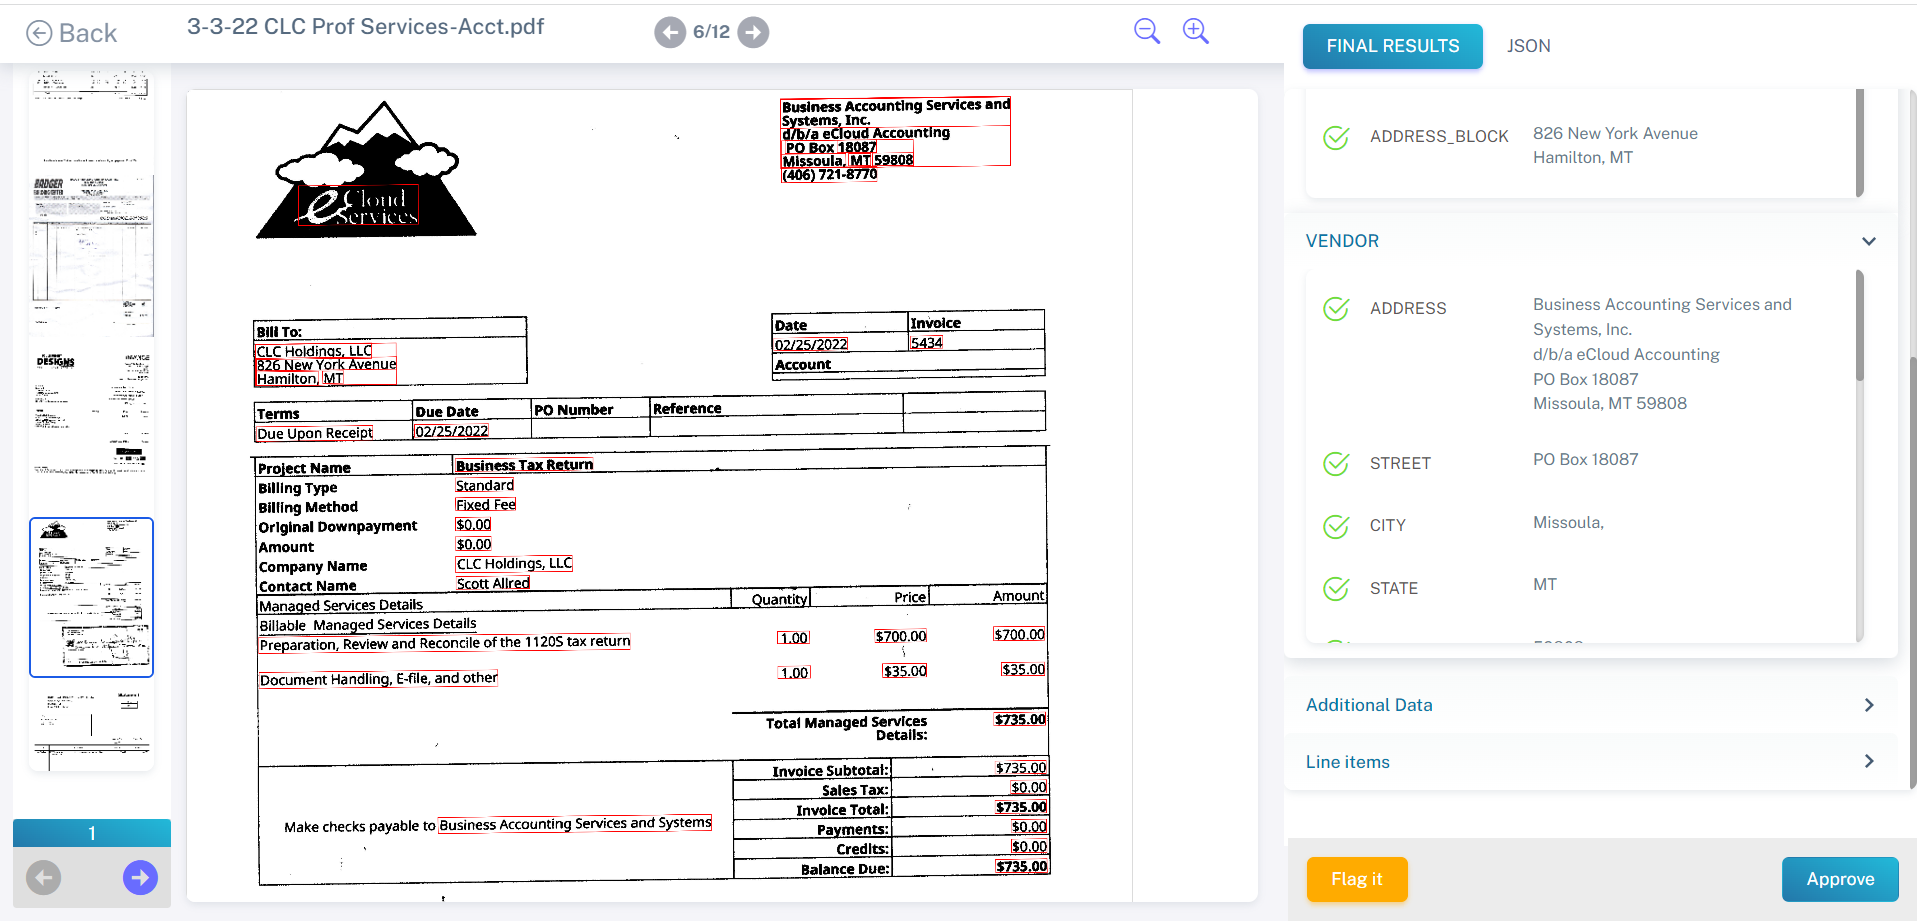1917x921 pixels.
Task: Click the Balance Due '$735.00' amount
Action: tap(1022, 867)
